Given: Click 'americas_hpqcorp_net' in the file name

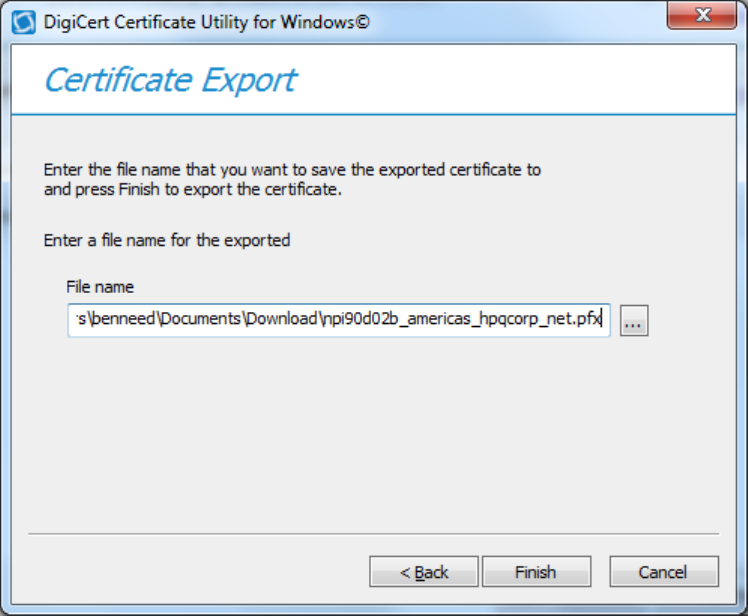Looking at the screenshot, I should coord(482,321).
